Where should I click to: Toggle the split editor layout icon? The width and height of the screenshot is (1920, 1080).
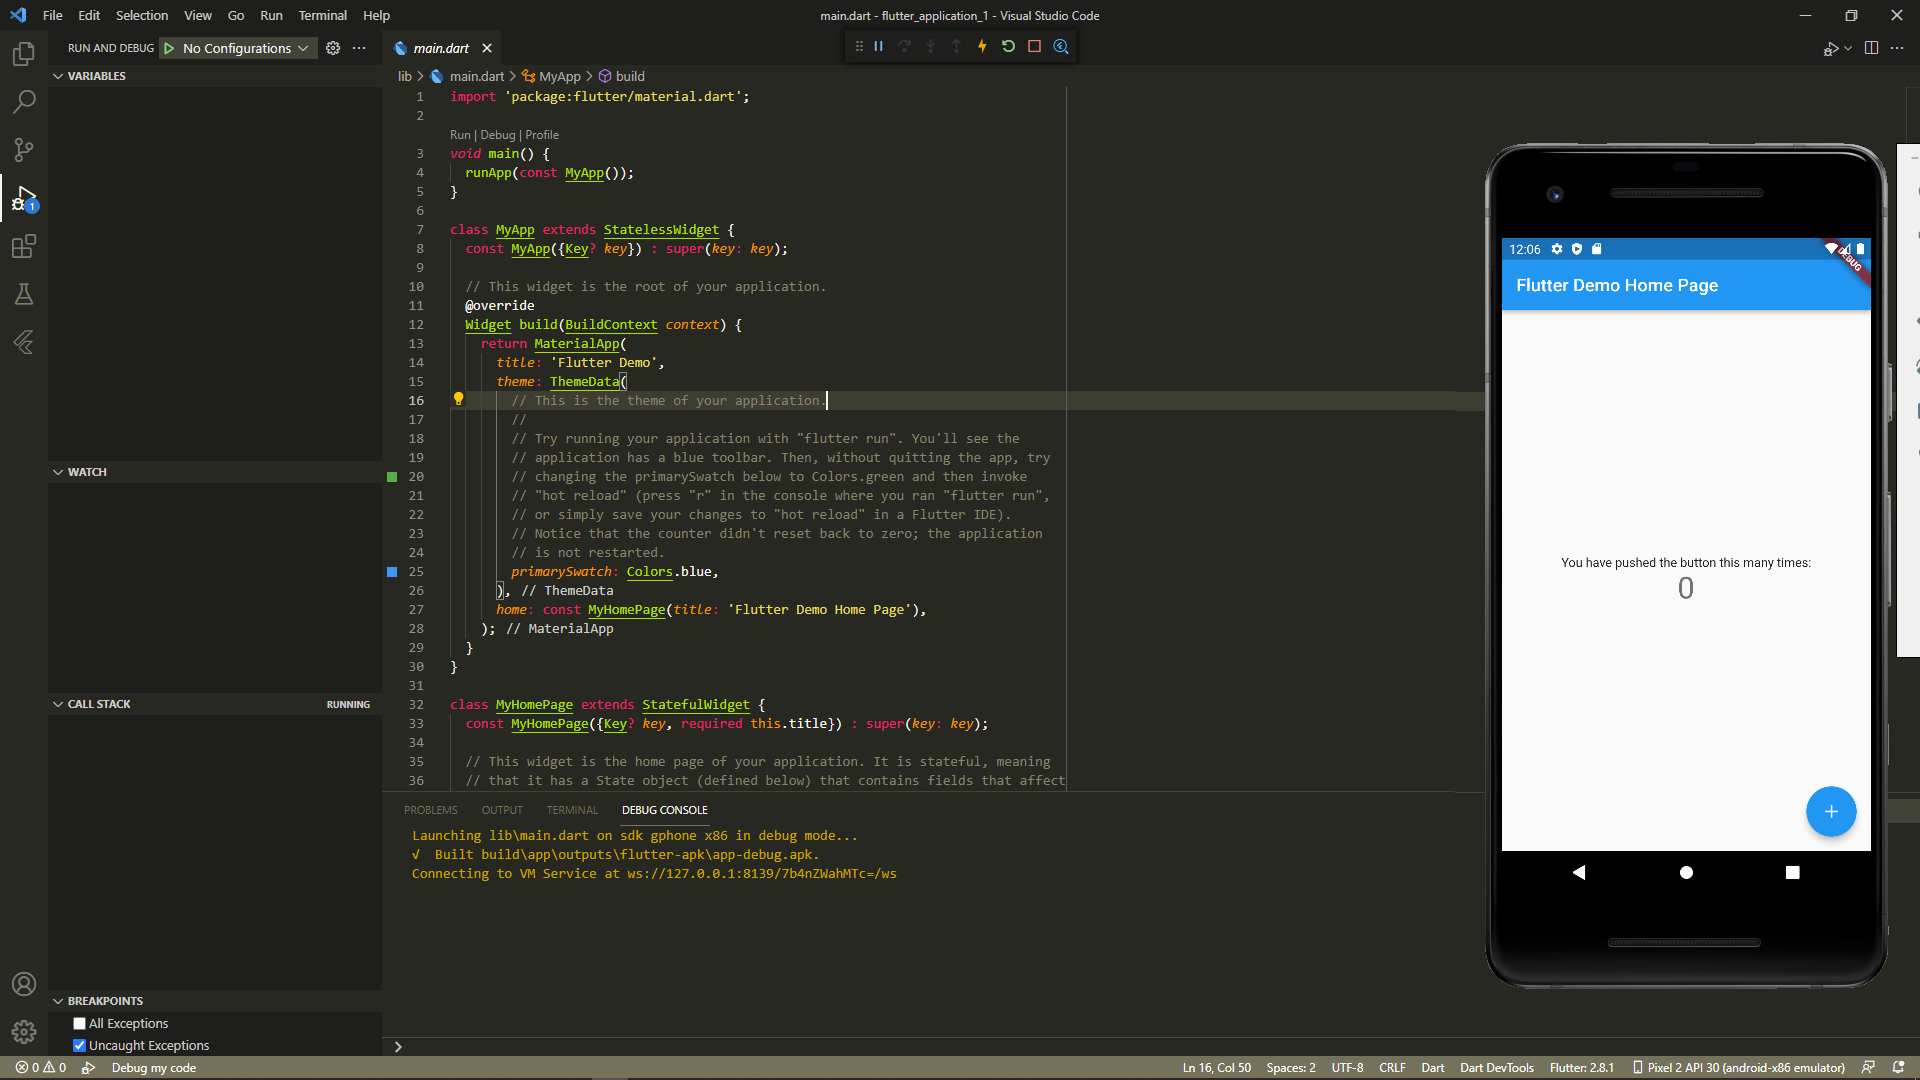tap(1871, 48)
